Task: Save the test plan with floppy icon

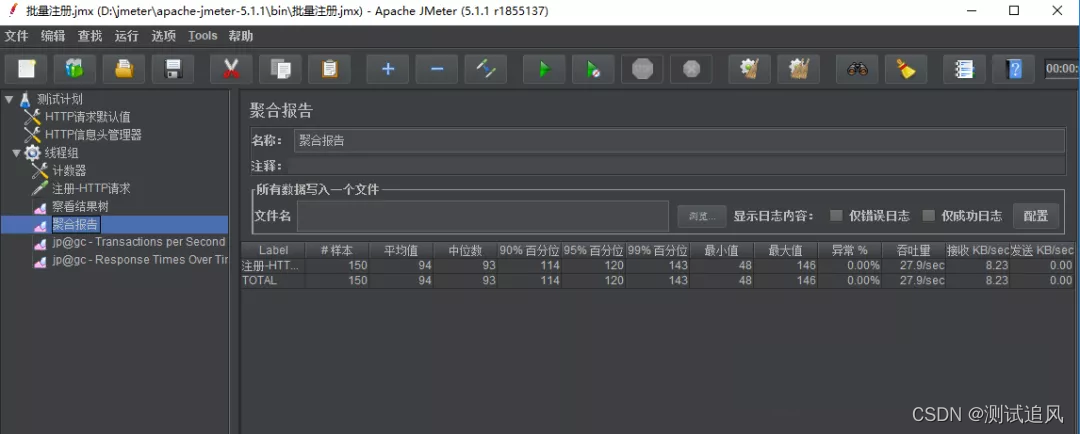Action: 173,69
